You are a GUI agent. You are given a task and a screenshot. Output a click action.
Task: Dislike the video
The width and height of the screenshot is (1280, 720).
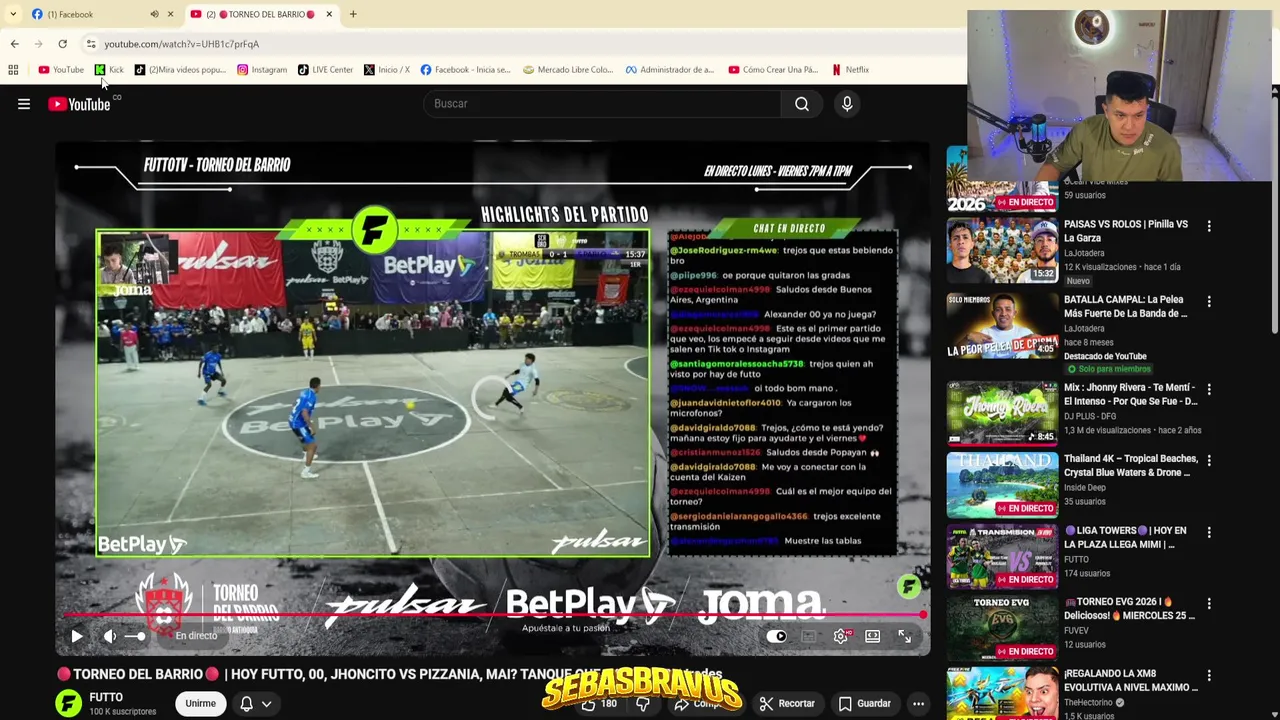pyautogui.click(x=643, y=704)
